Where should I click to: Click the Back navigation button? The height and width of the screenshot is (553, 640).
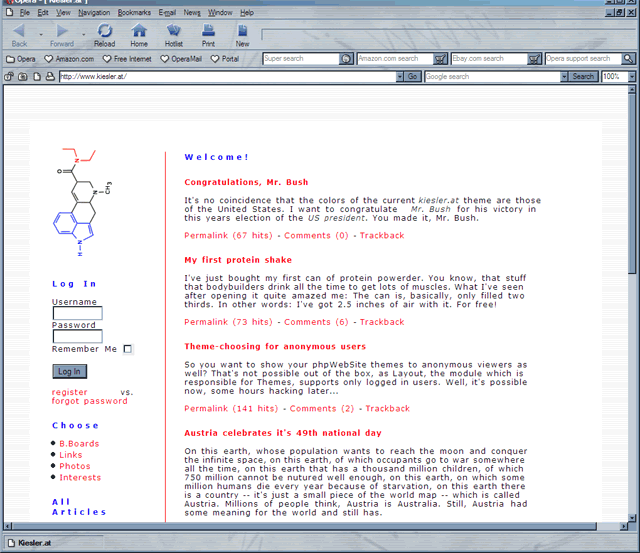point(19,35)
